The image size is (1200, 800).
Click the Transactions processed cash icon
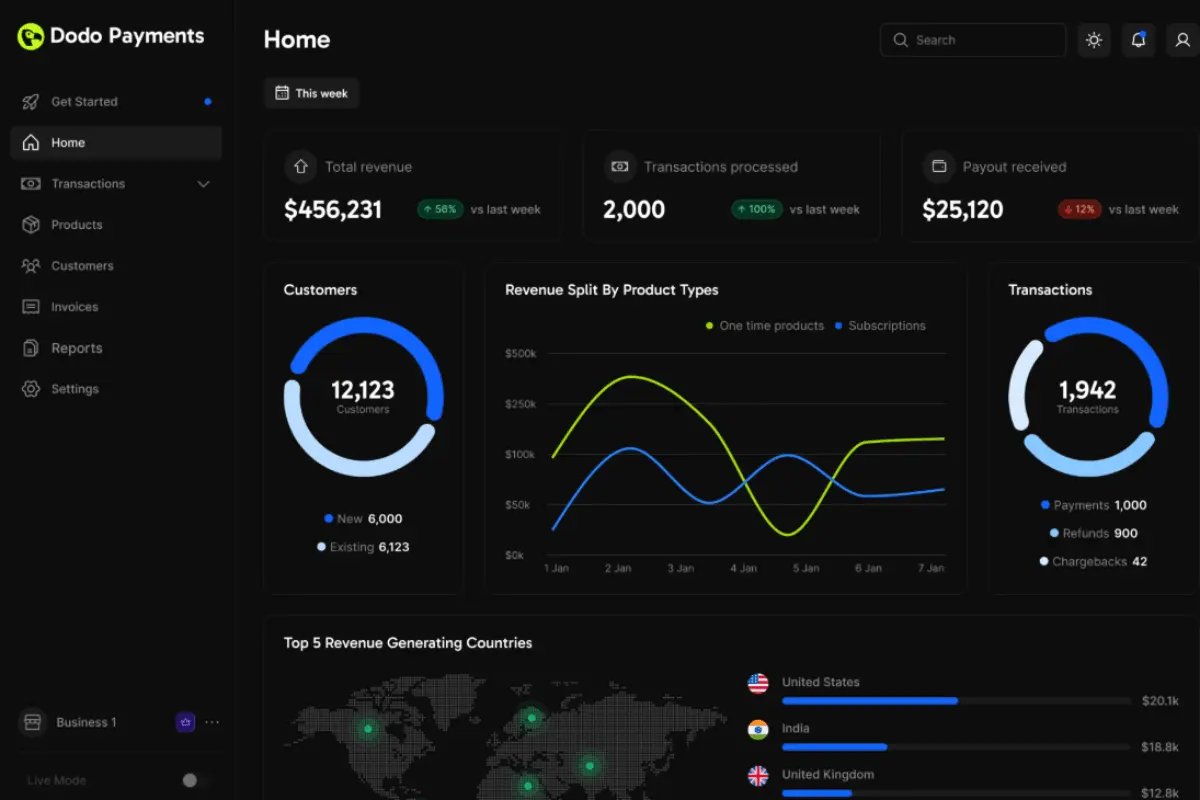click(x=619, y=167)
